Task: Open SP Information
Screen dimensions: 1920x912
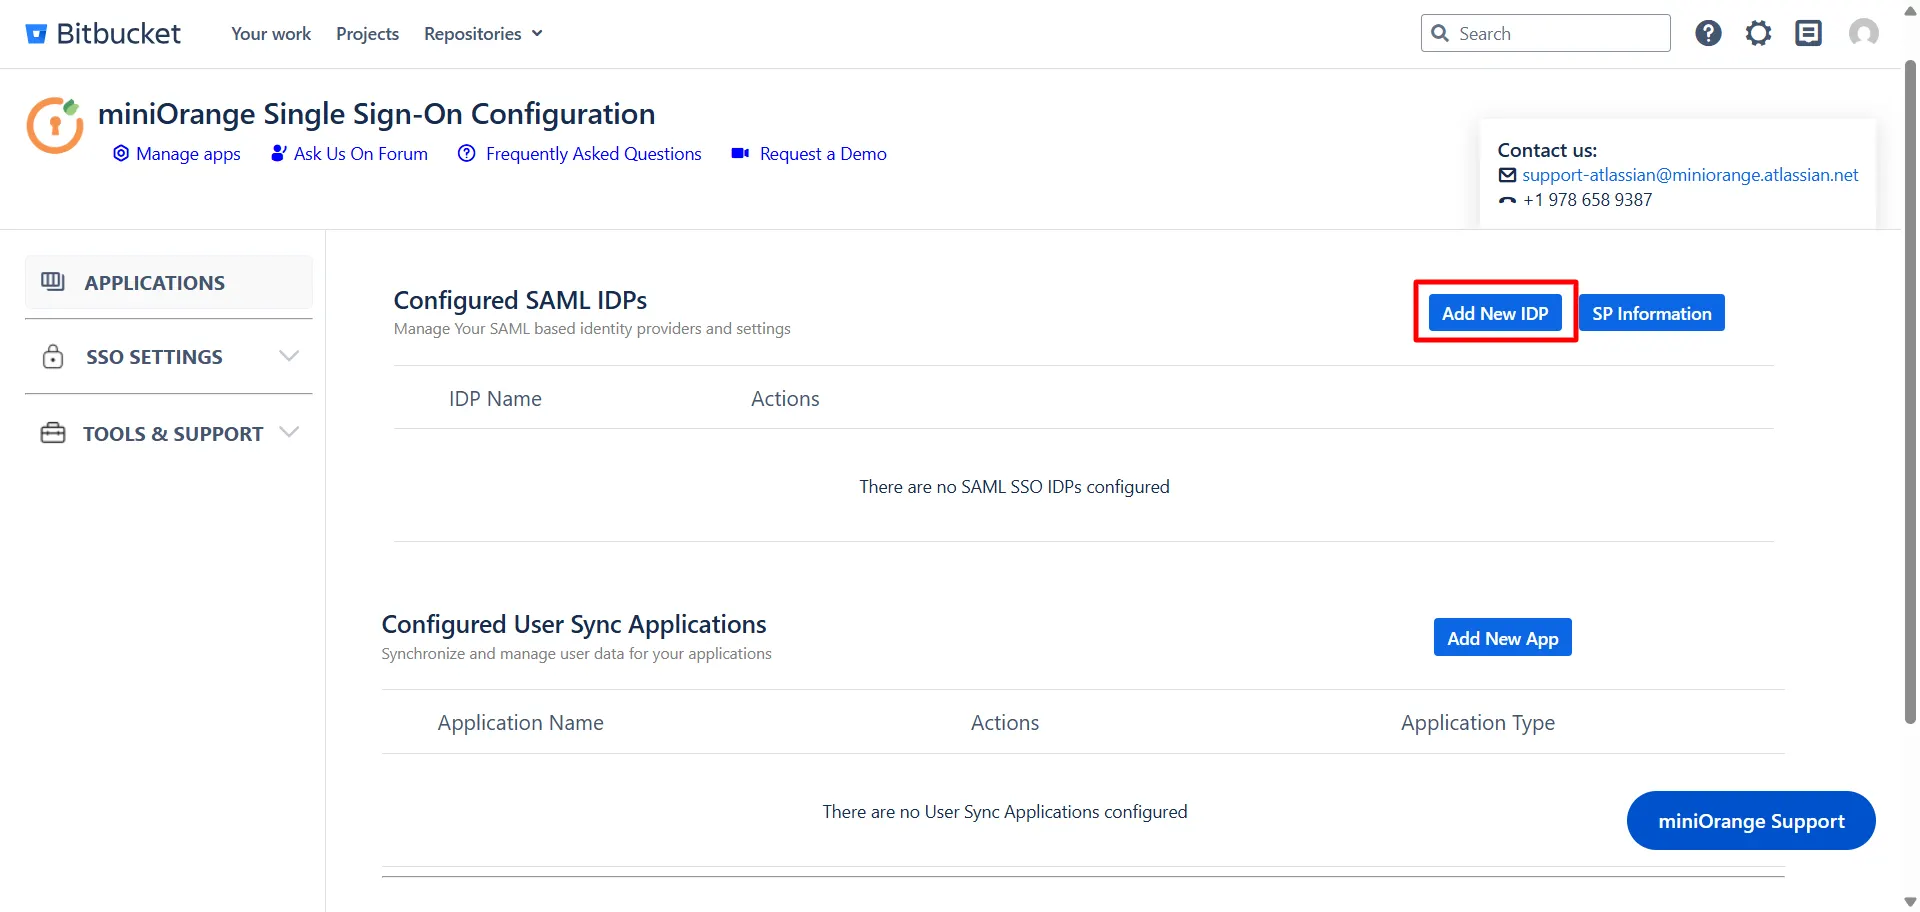Action: pos(1651,312)
